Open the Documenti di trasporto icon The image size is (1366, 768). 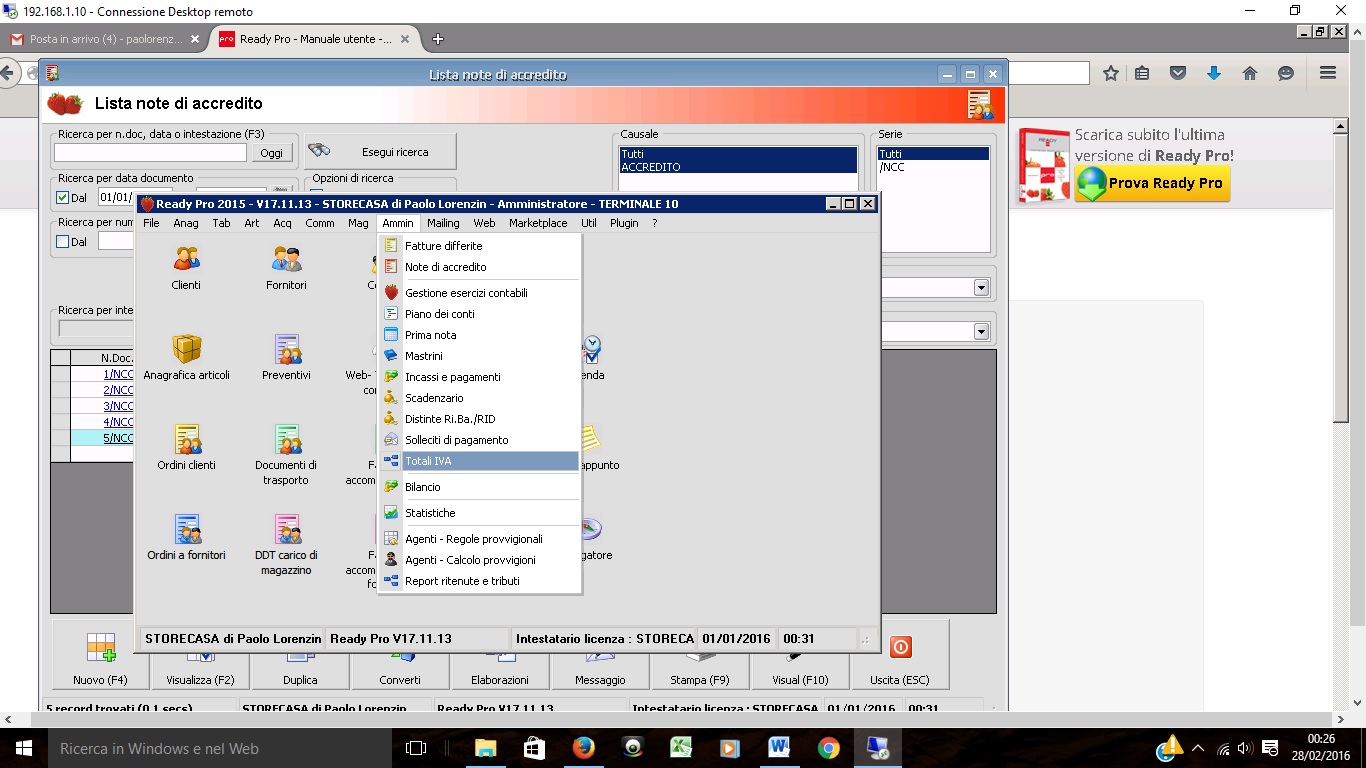pyautogui.click(x=287, y=439)
